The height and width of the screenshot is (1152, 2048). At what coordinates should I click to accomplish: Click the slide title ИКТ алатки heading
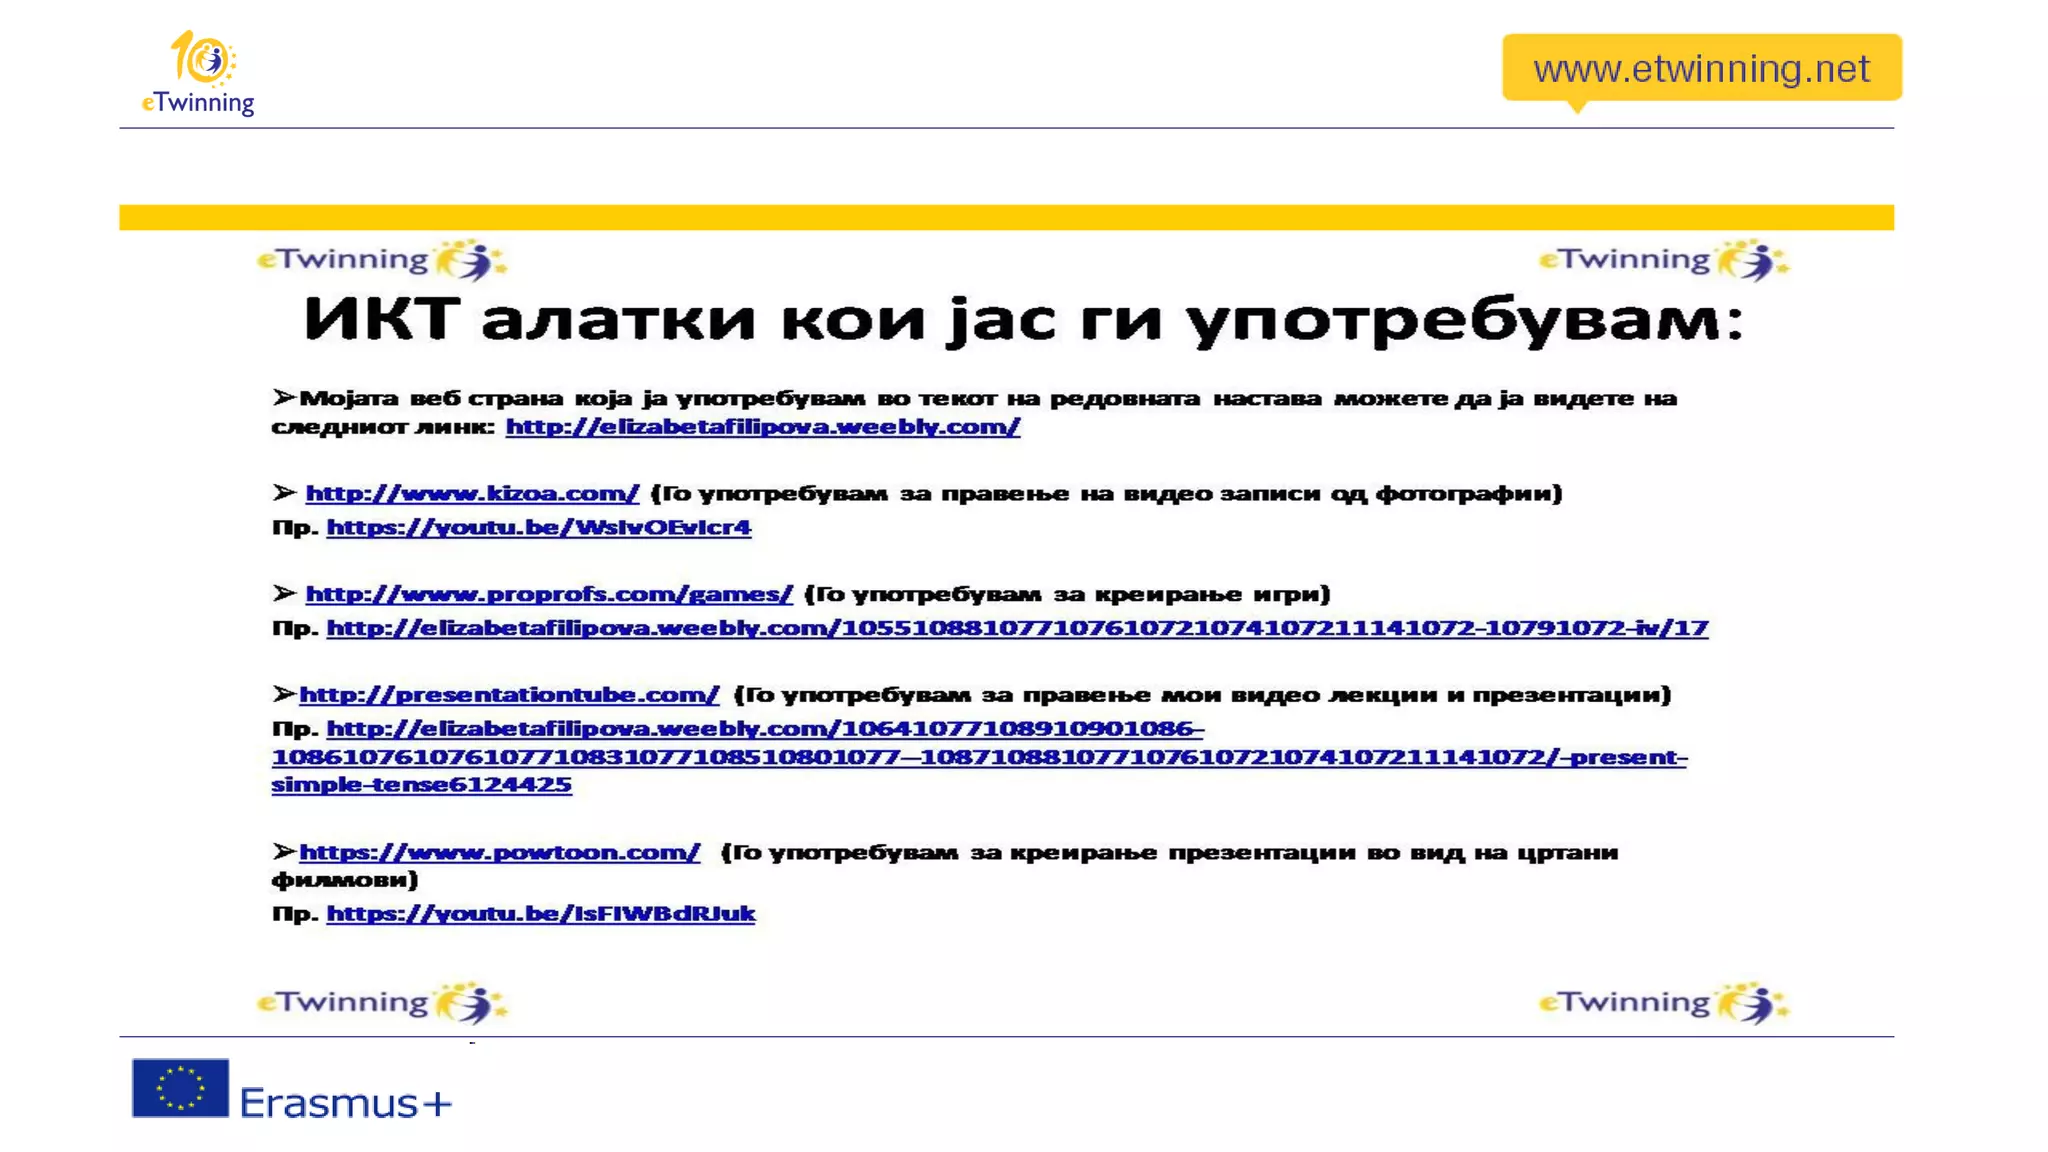tap(1023, 320)
